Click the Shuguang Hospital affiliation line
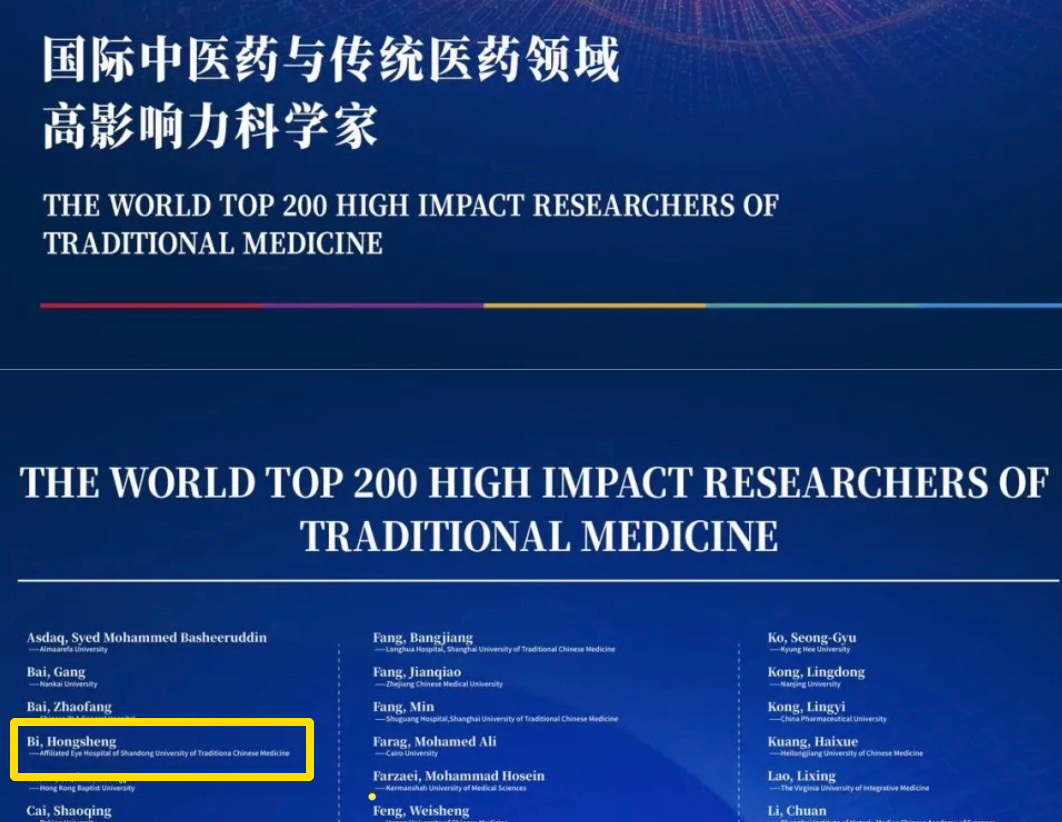 click(496, 719)
